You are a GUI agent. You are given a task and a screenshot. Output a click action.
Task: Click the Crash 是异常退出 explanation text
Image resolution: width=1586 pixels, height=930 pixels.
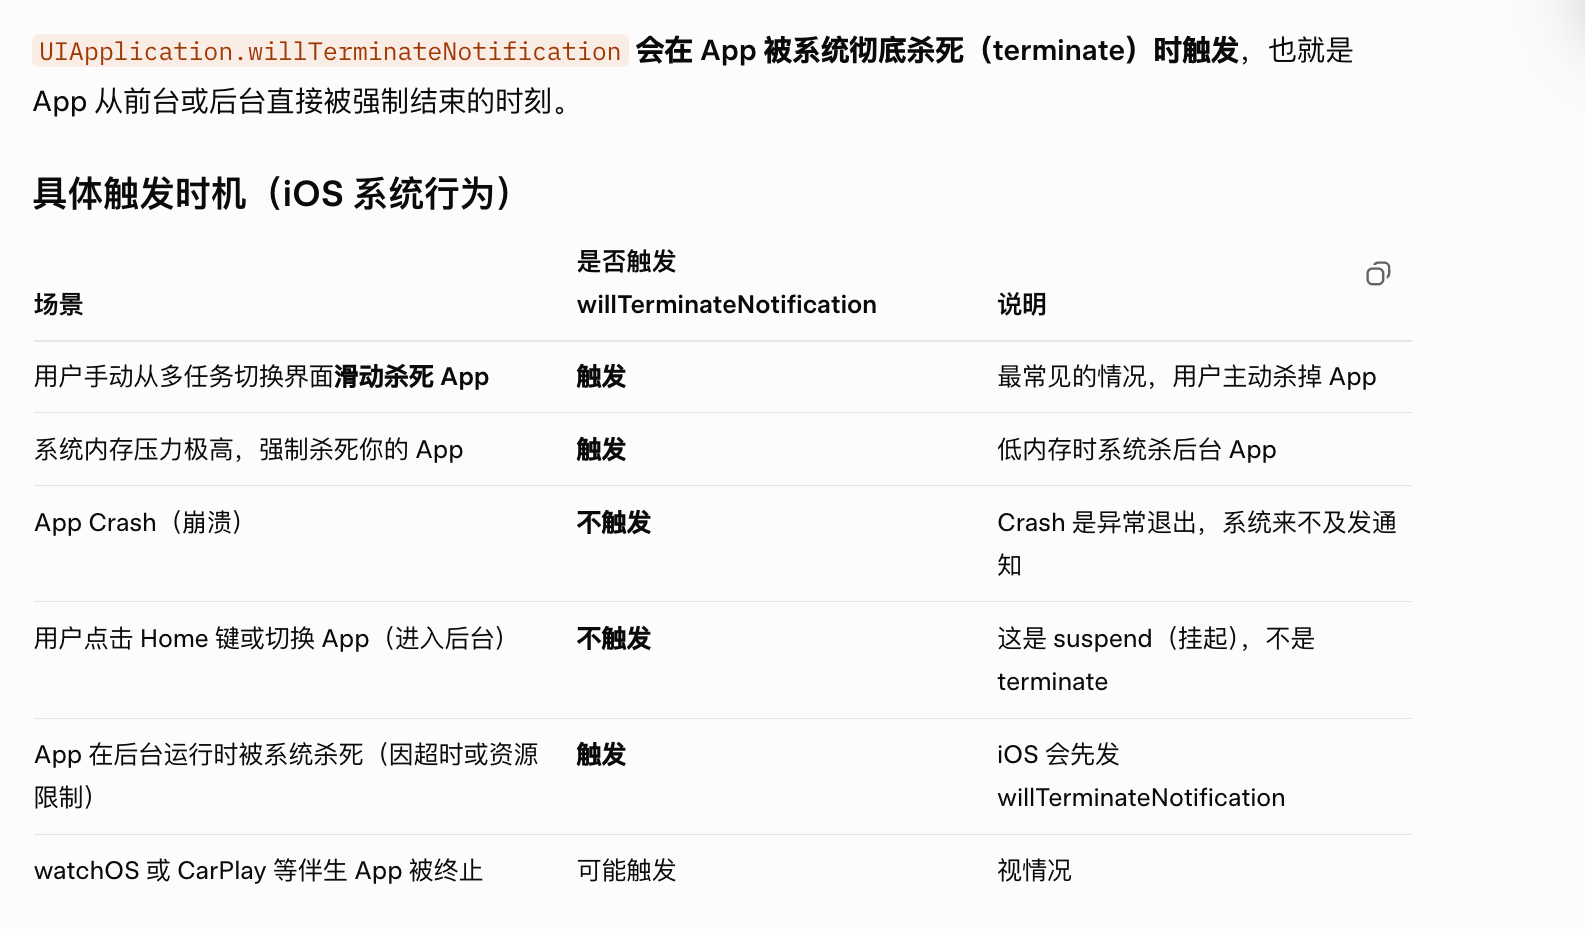(x=1197, y=544)
